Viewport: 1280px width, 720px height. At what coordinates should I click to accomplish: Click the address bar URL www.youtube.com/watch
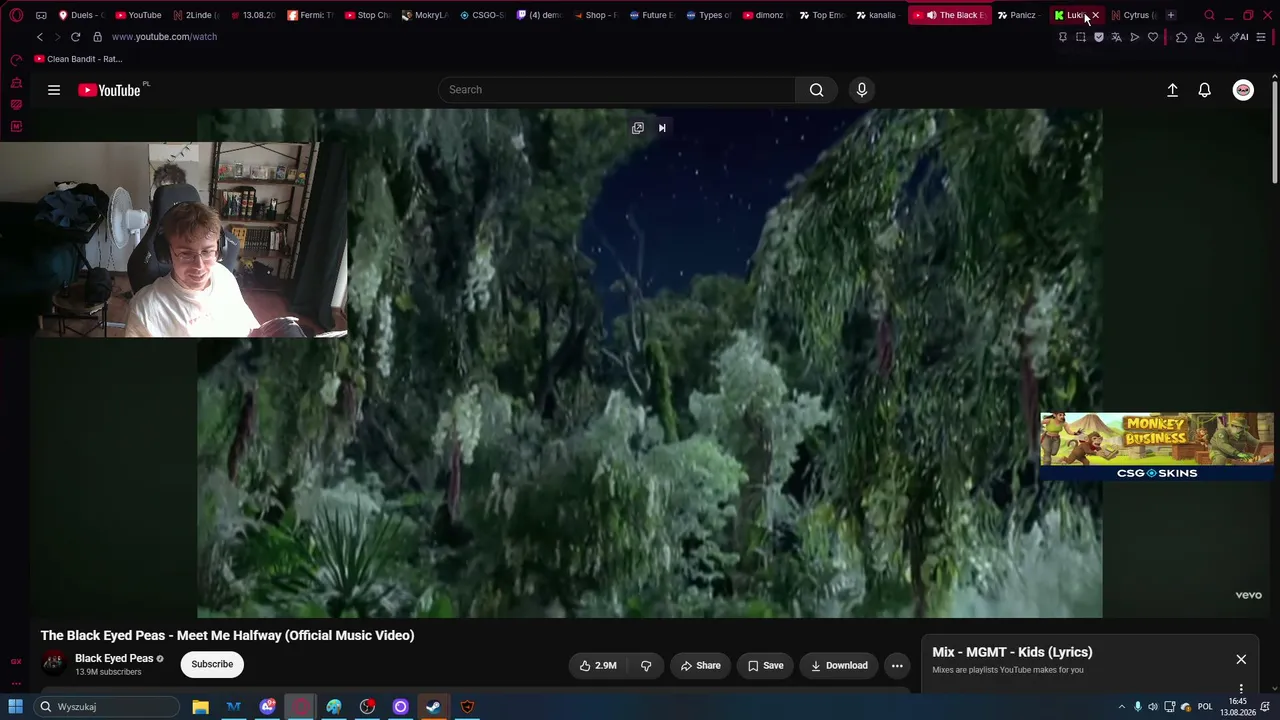point(164,37)
